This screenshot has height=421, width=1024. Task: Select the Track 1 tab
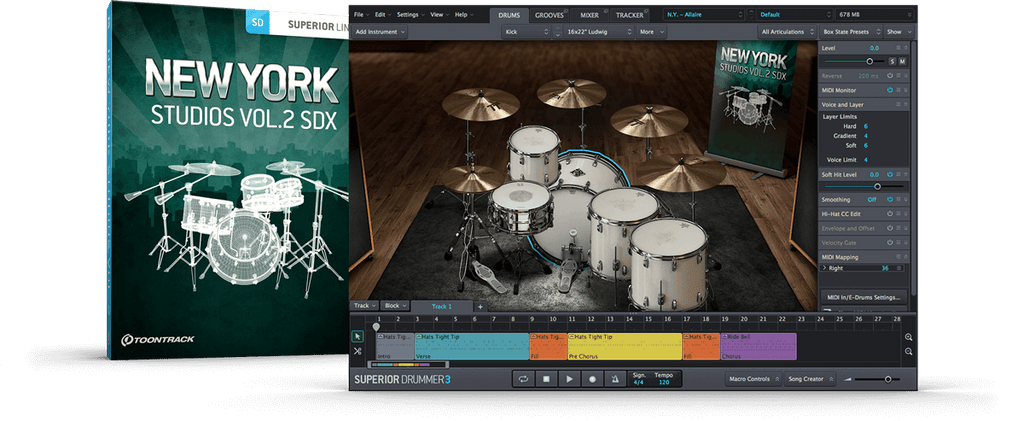click(x=442, y=306)
